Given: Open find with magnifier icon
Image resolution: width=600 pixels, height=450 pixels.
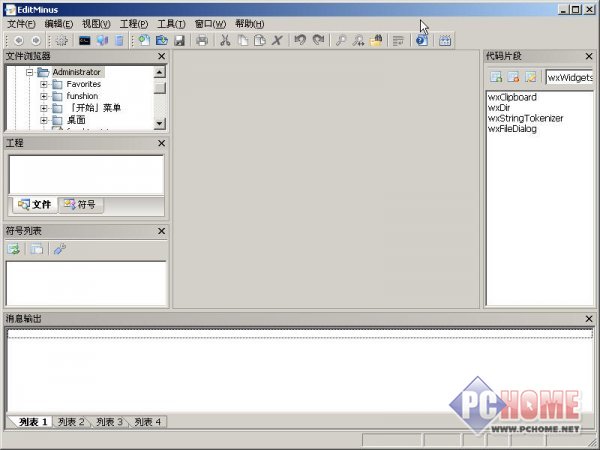Looking at the screenshot, I should click(341, 40).
